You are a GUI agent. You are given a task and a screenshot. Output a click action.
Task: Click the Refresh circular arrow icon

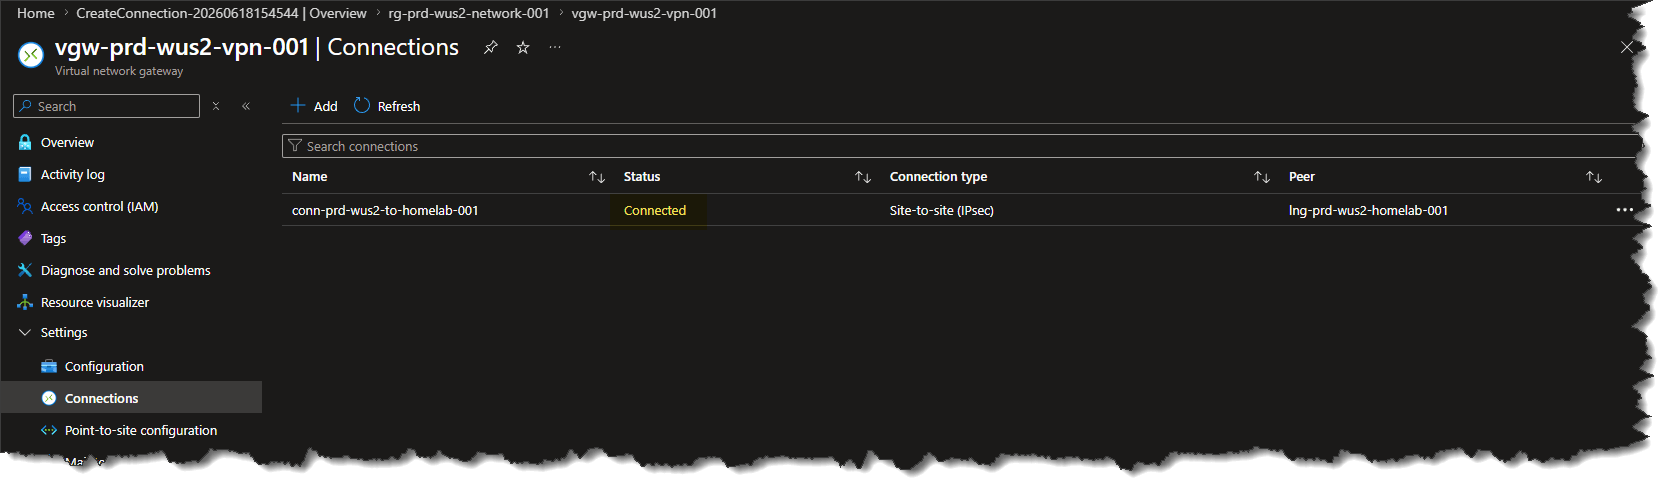[362, 105]
